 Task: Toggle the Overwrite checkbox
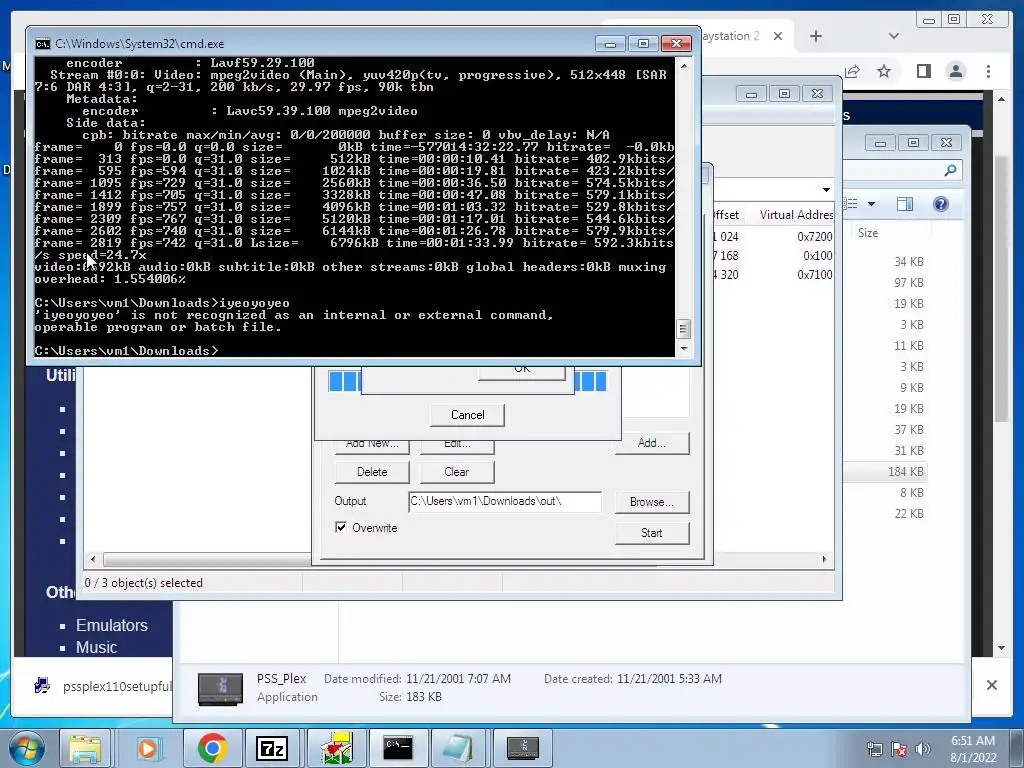[x=341, y=527]
